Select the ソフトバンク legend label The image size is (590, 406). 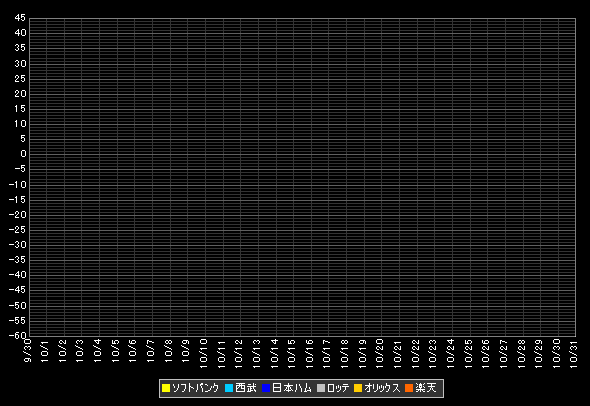[196, 388]
